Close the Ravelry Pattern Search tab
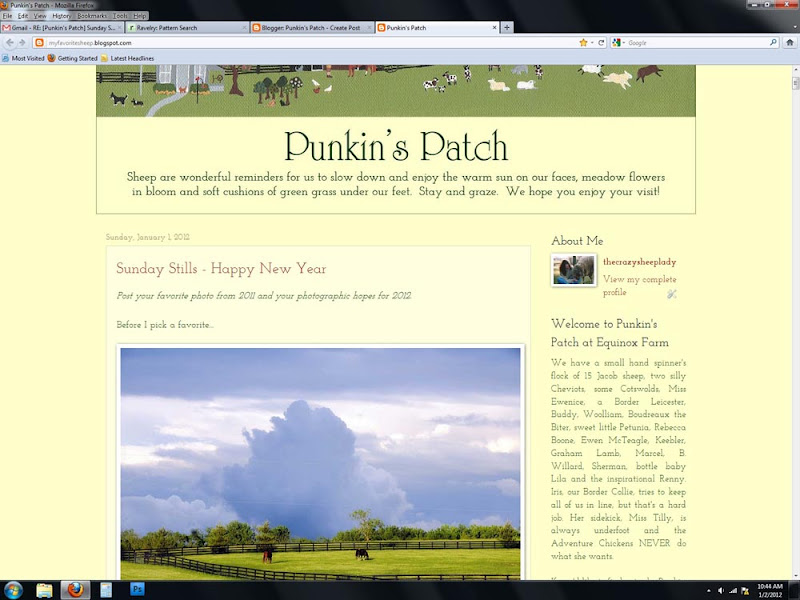 coord(244,28)
